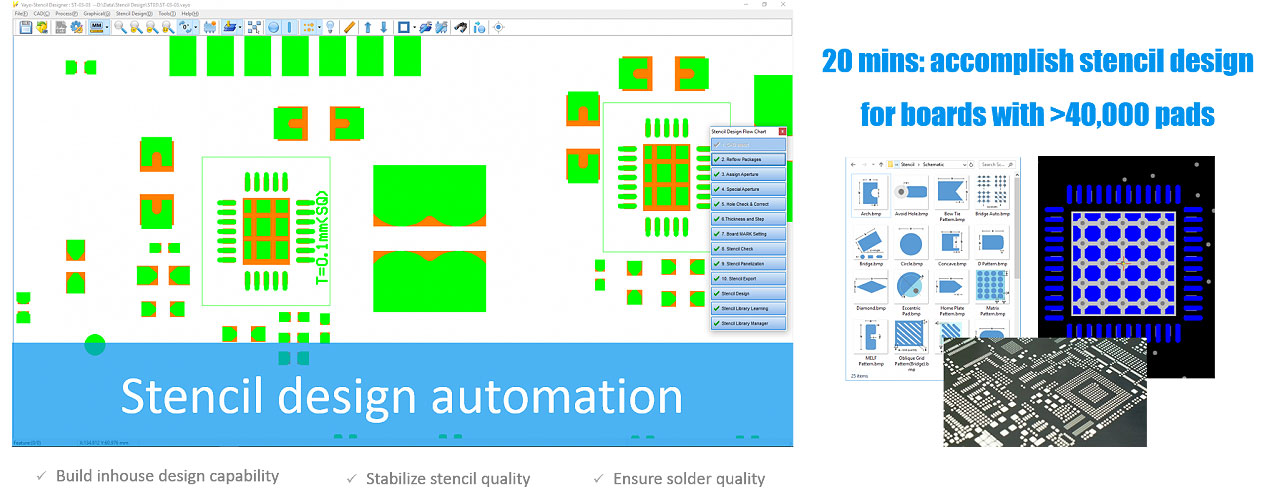
Task: Click the 3. Assign Aperture step button
Action: [x=748, y=174]
